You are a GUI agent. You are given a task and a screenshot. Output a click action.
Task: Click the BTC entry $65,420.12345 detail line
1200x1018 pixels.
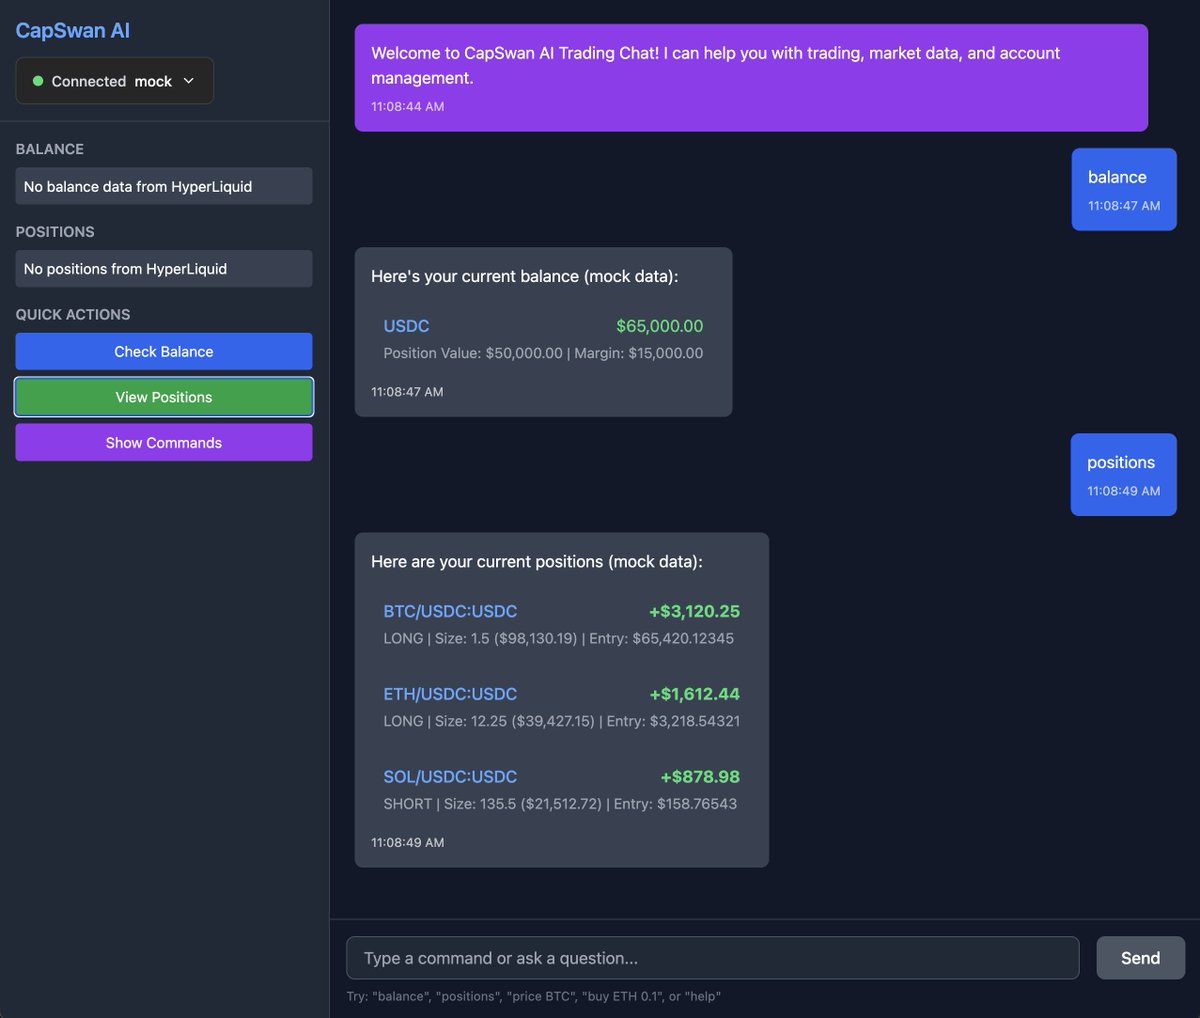[x=559, y=638]
